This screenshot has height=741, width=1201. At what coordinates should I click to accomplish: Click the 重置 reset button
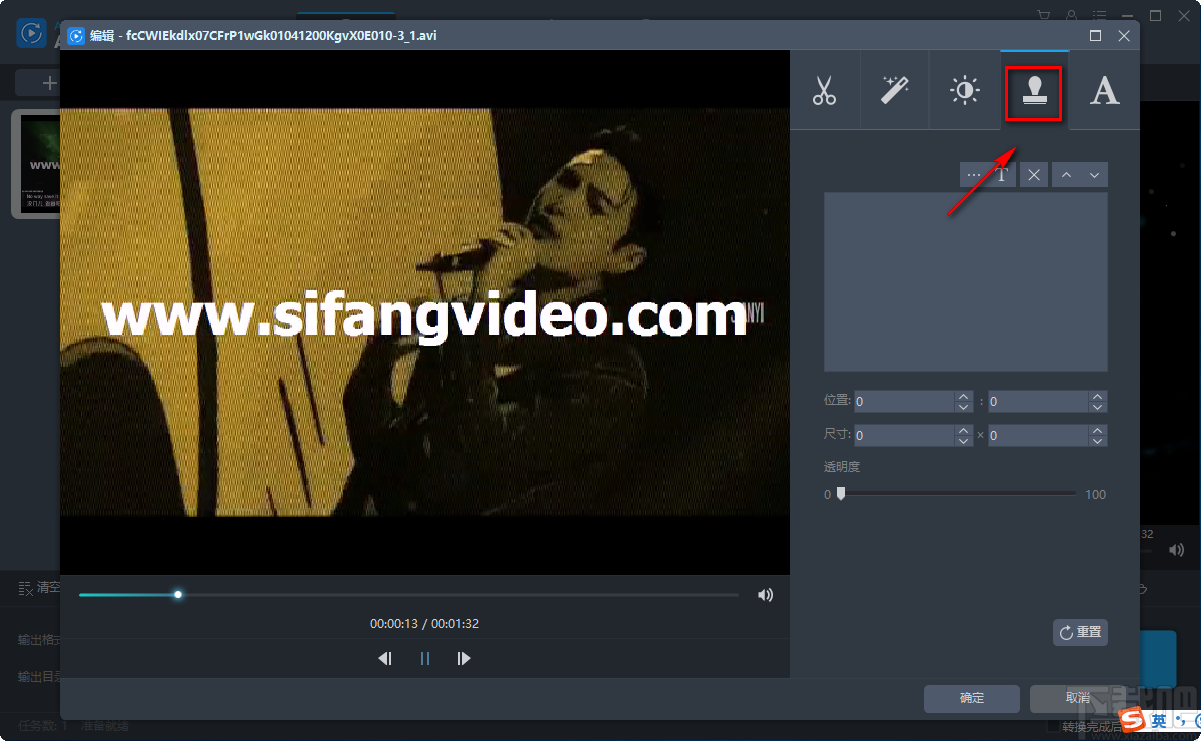pyautogui.click(x=1080, y=632)
